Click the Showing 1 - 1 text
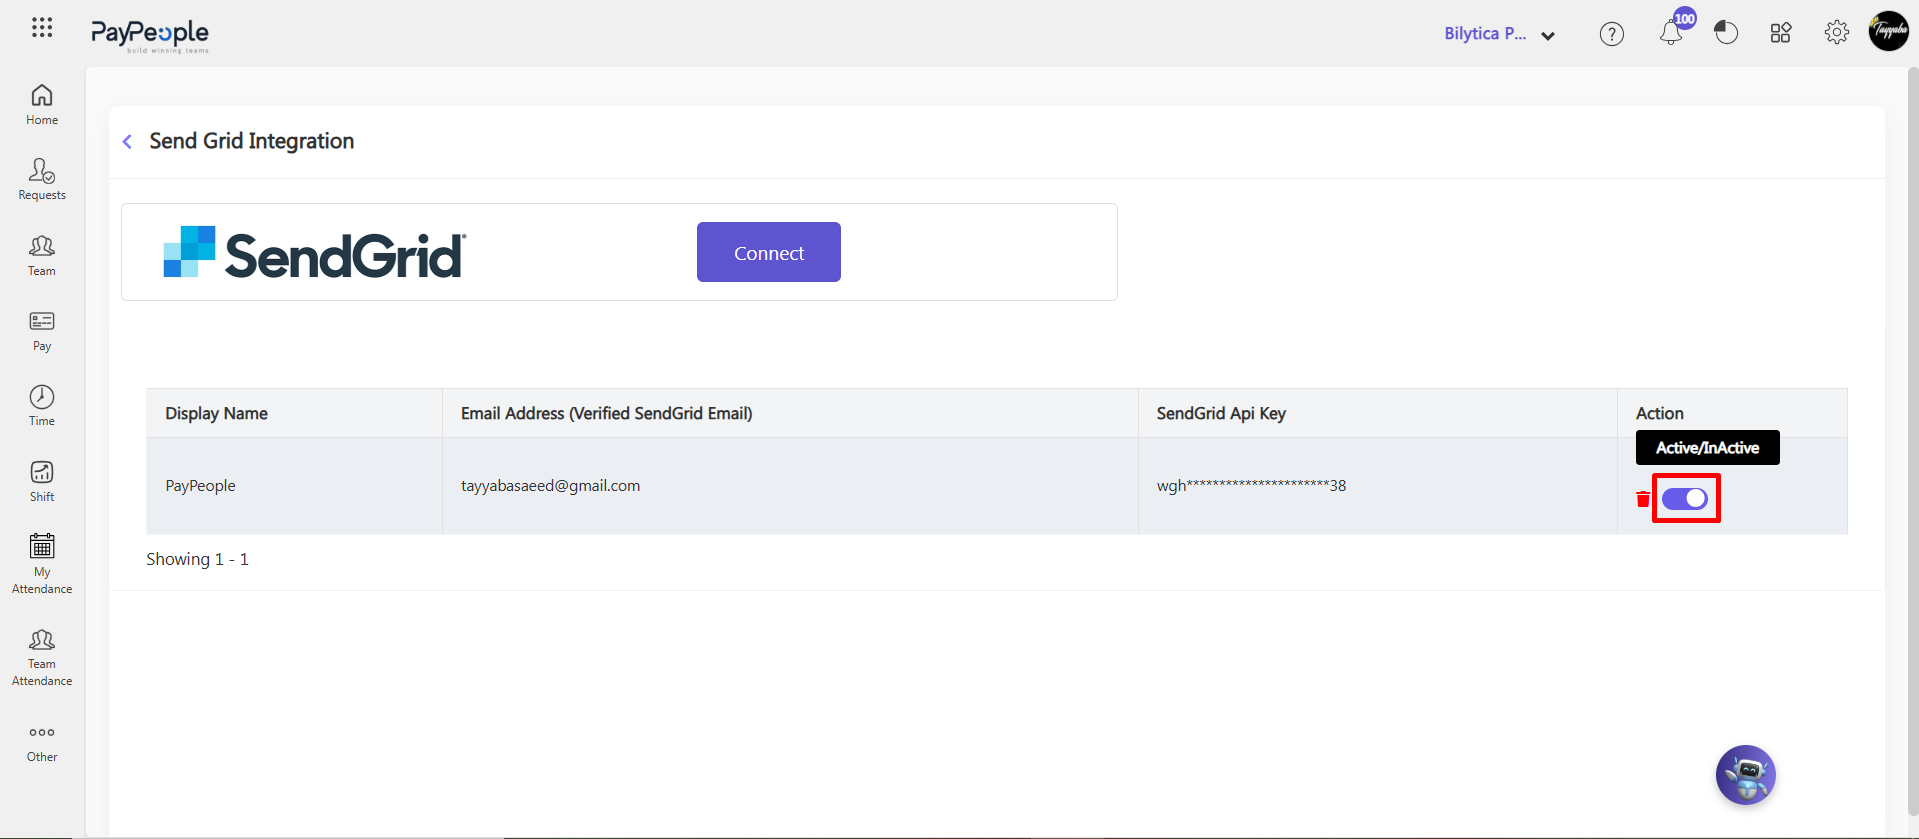 click(x=197, y=559)
